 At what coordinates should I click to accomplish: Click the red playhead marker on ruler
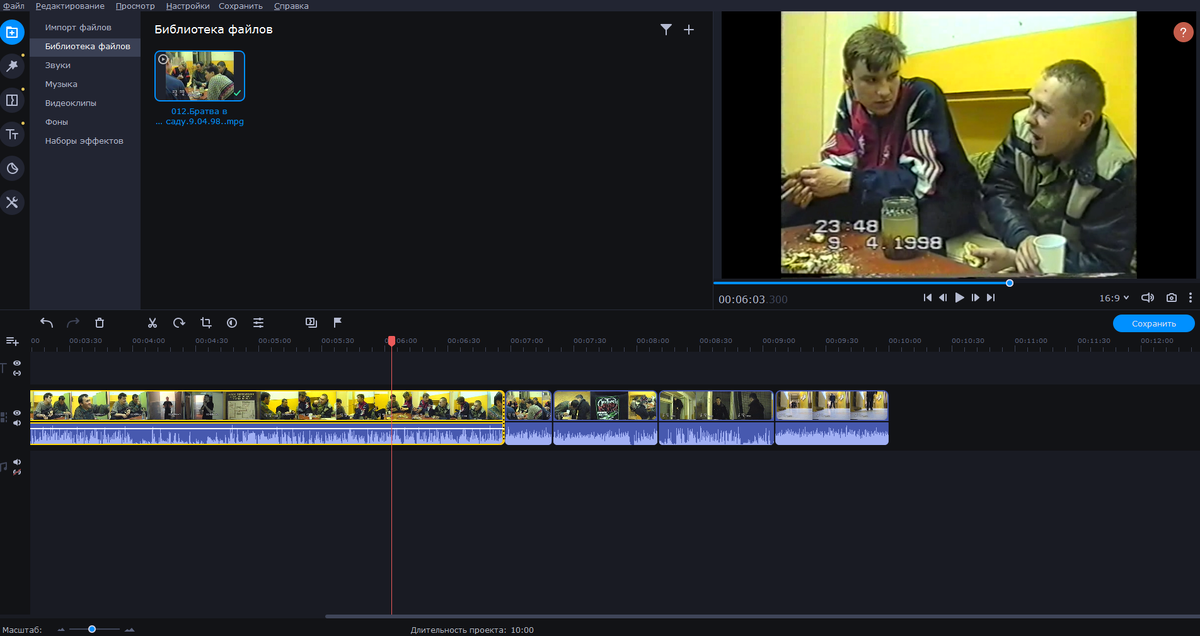391,341
